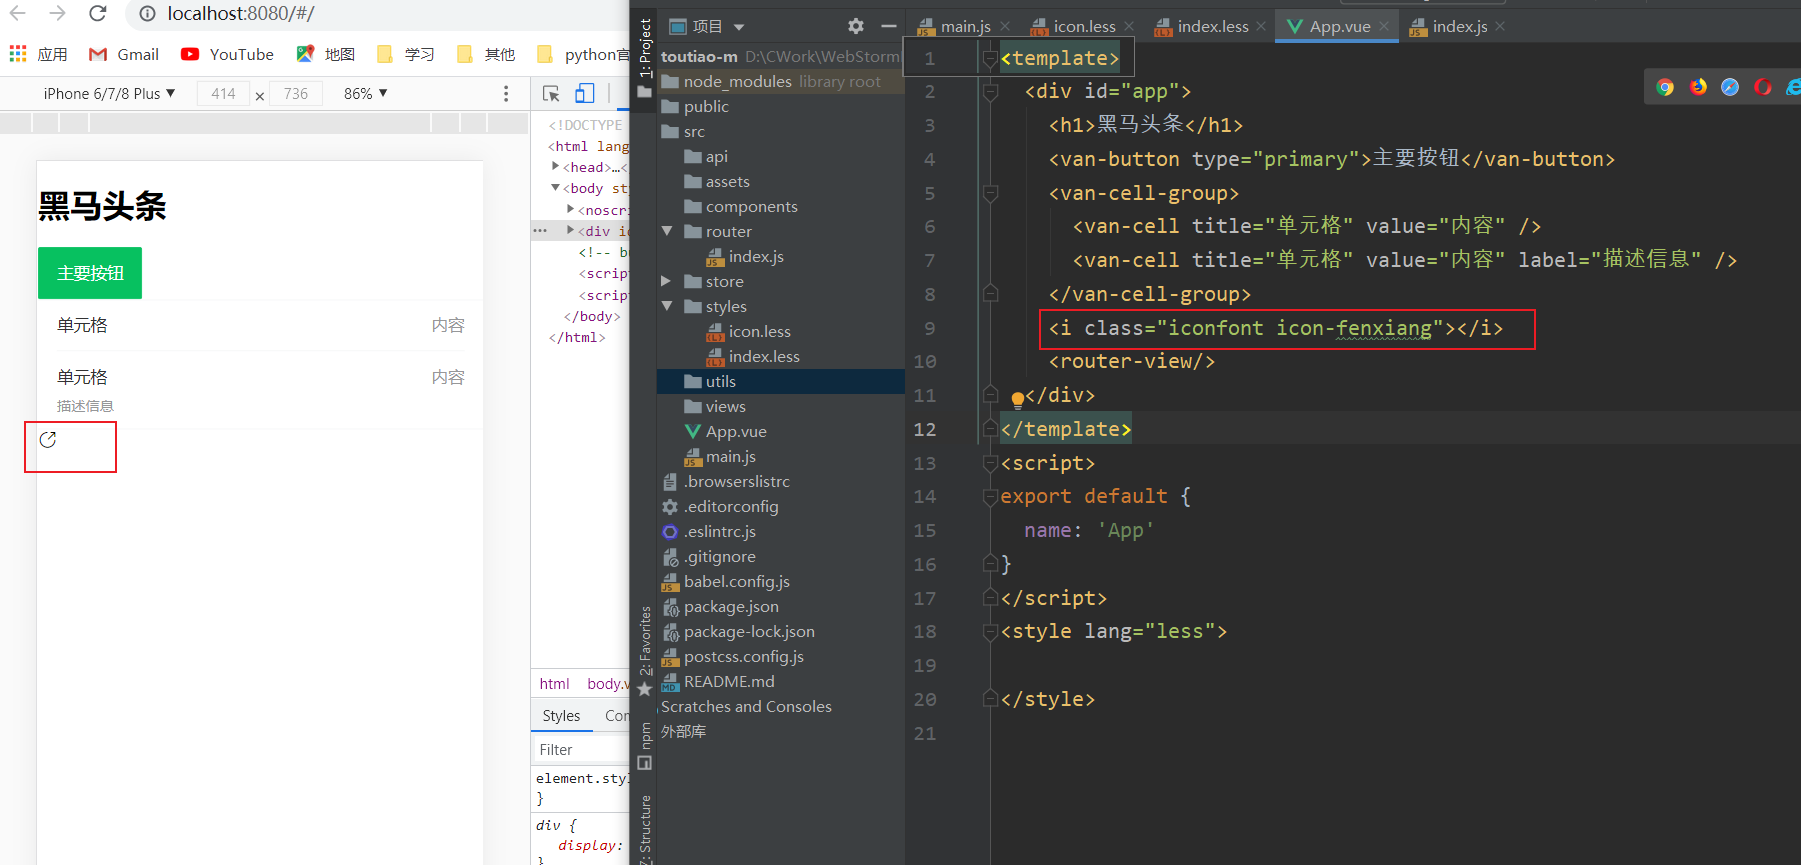Viewport: 1801px width, 865px height.
Task: Preview in Opera browser icon
Action: pos(1763,87)
